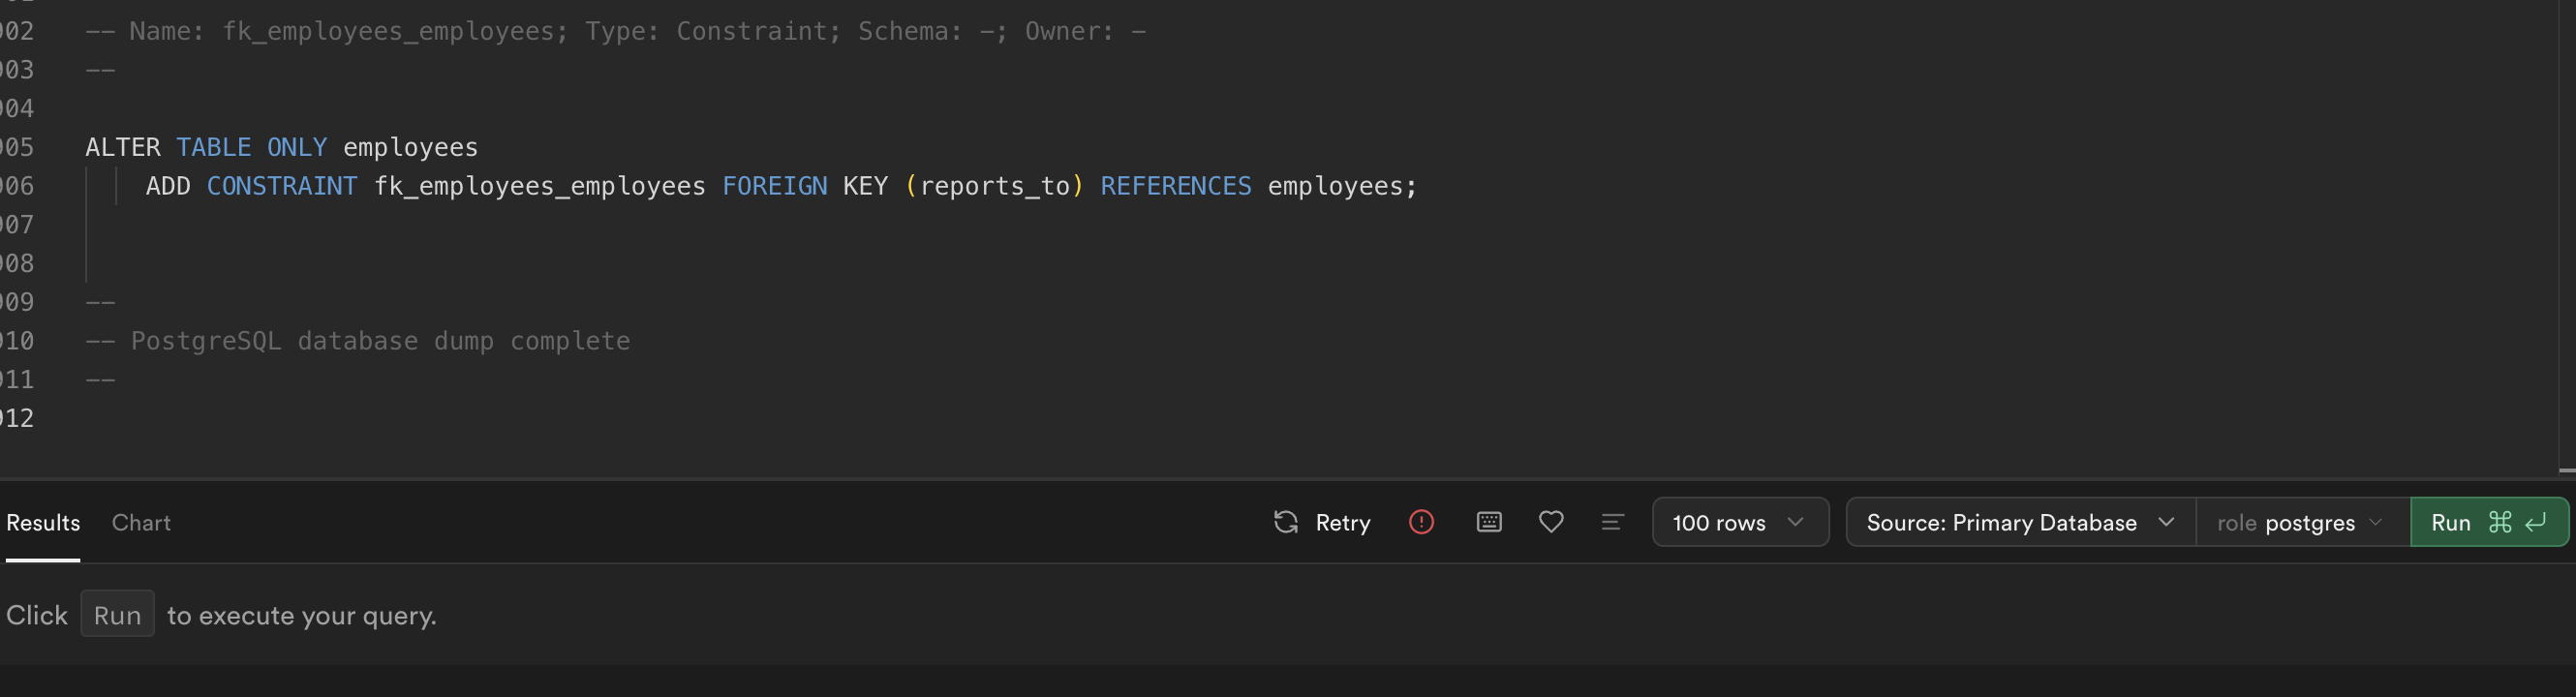
Task: Open keyboard shortcuts via keyboard icon
Action: (x=1489, y=522)
